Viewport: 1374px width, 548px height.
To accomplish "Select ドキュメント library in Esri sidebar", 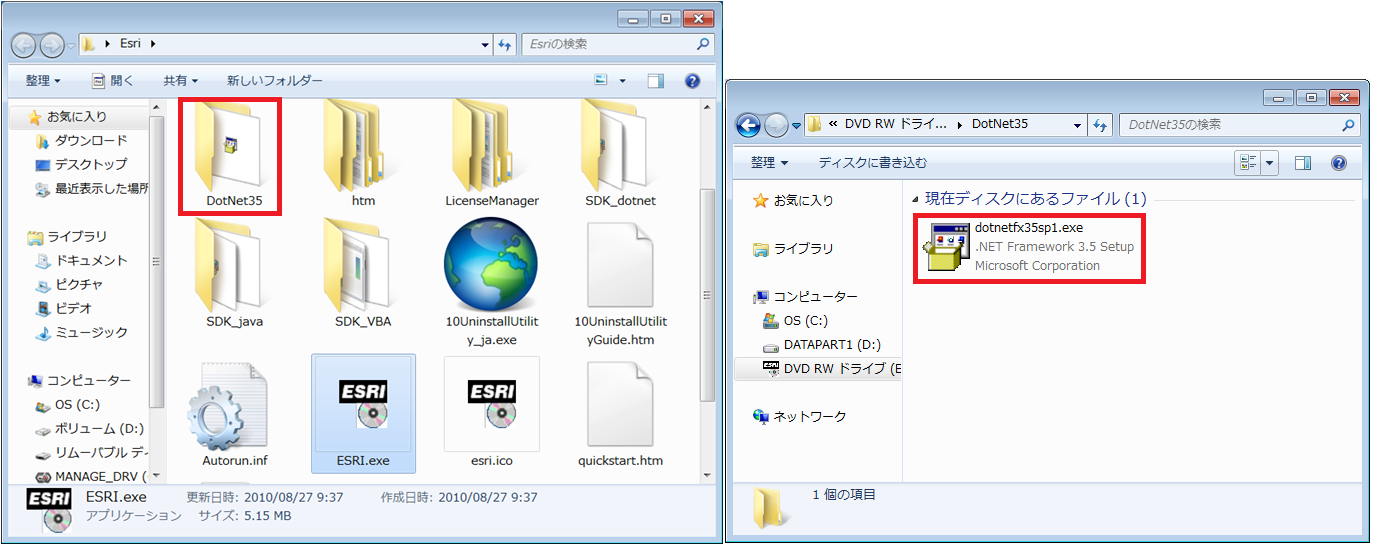I will 81,260.
